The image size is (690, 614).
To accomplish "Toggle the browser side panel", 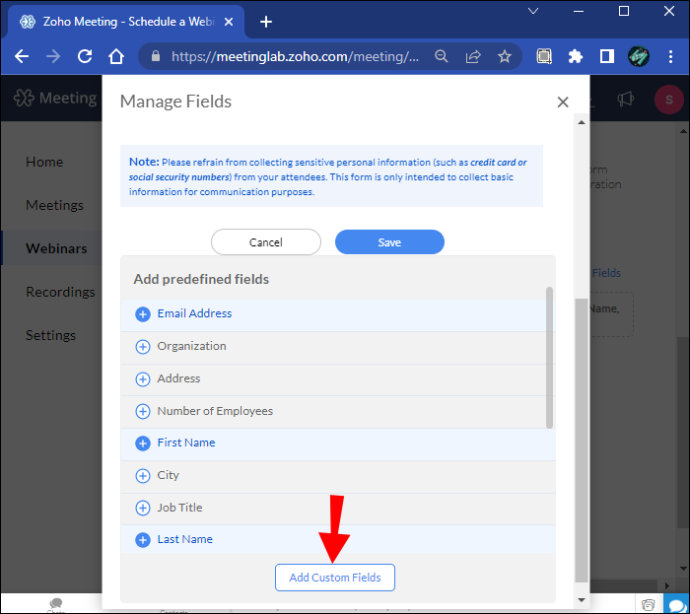I will 607,56.
